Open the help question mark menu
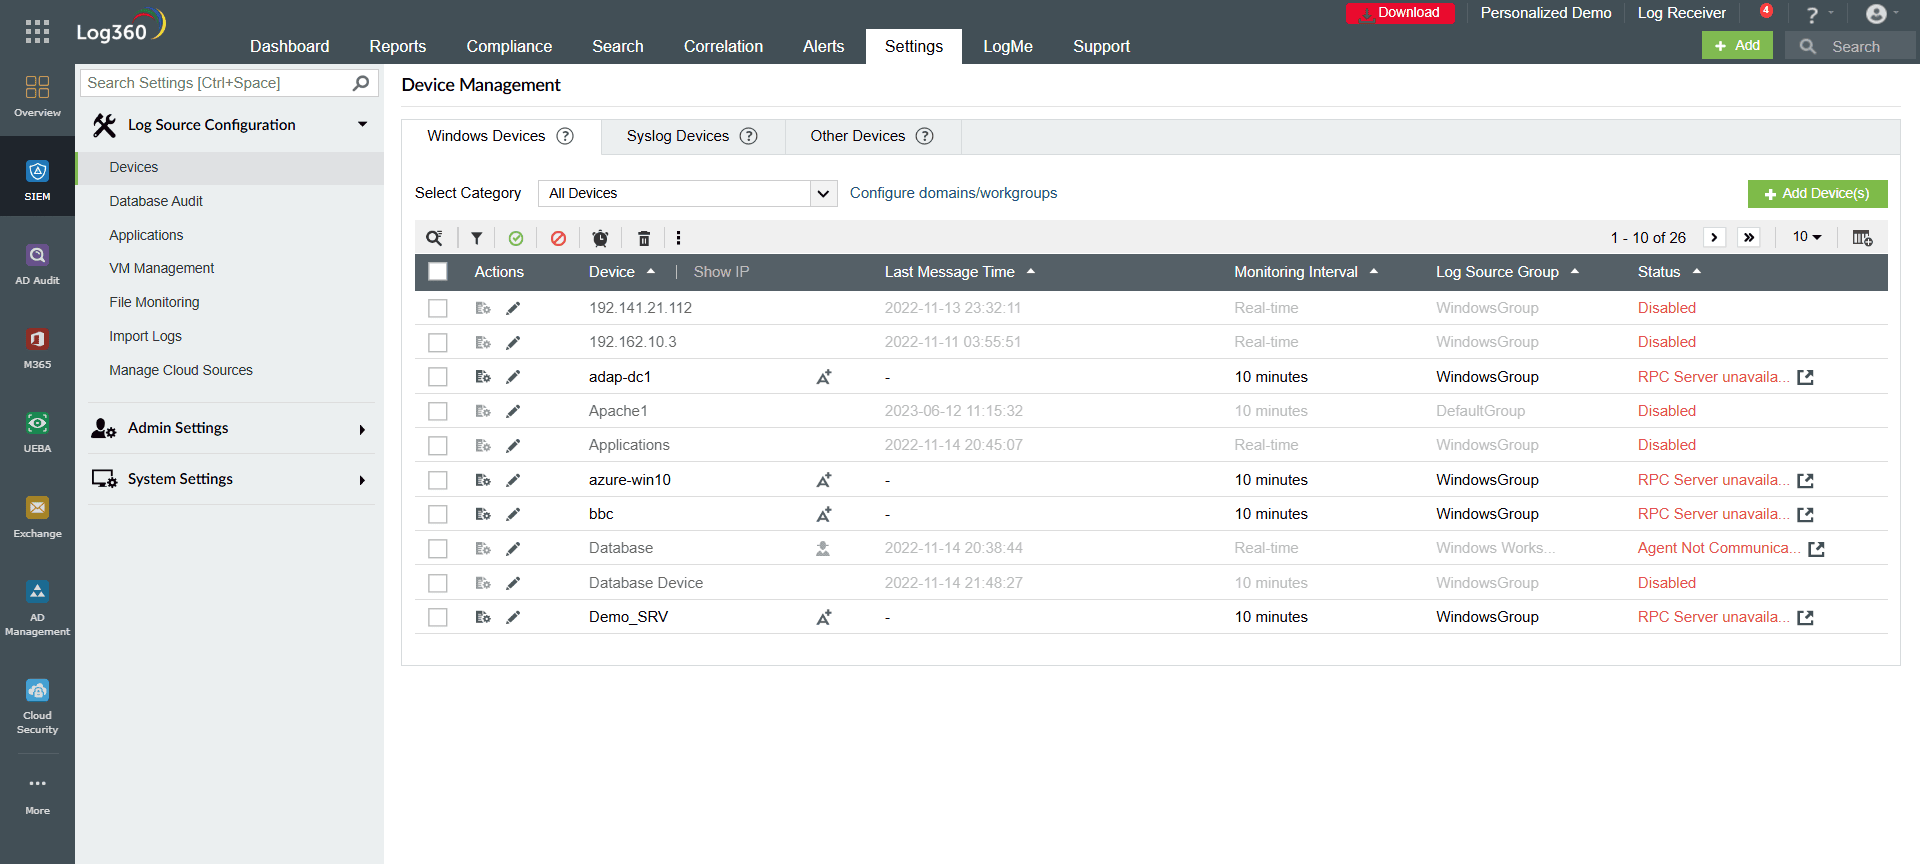1920x864 pixels. click(1818, 14)
